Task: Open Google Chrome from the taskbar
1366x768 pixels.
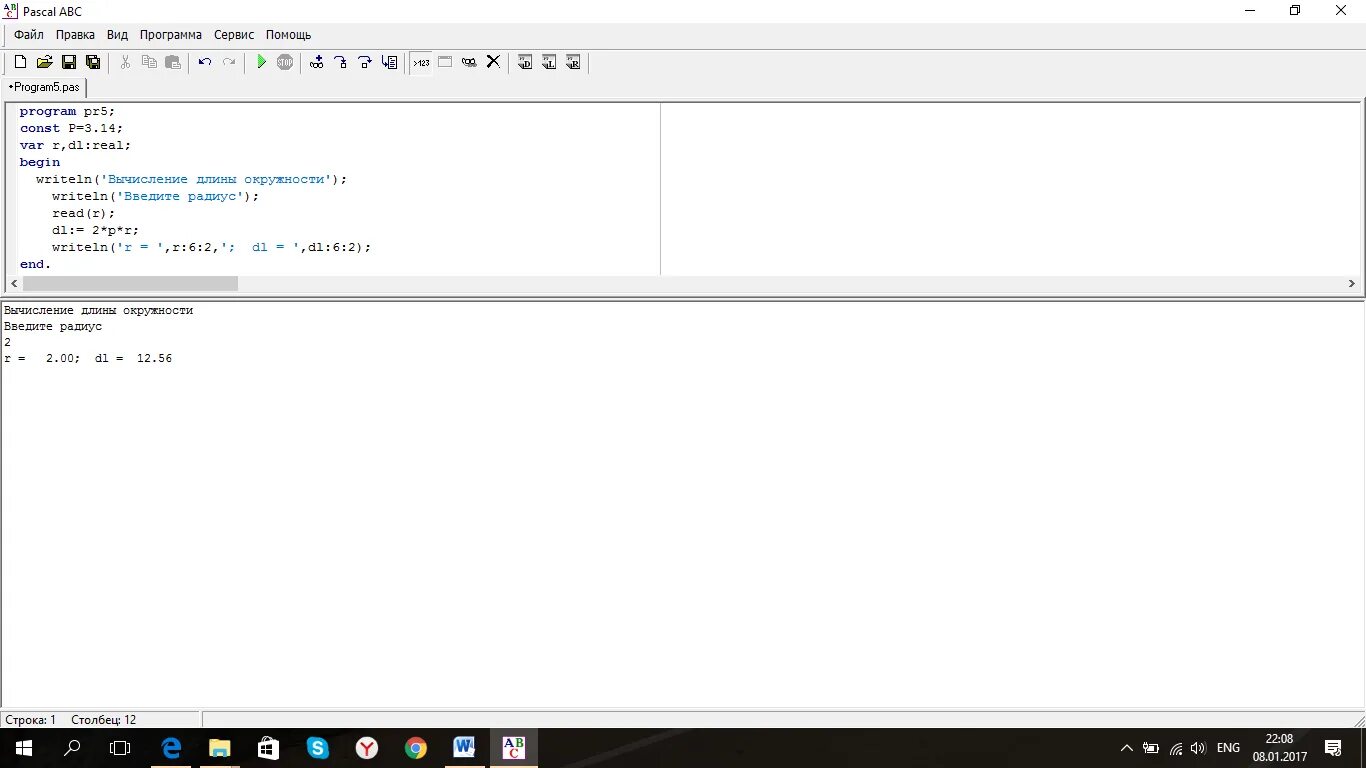Action: (416, 748)
